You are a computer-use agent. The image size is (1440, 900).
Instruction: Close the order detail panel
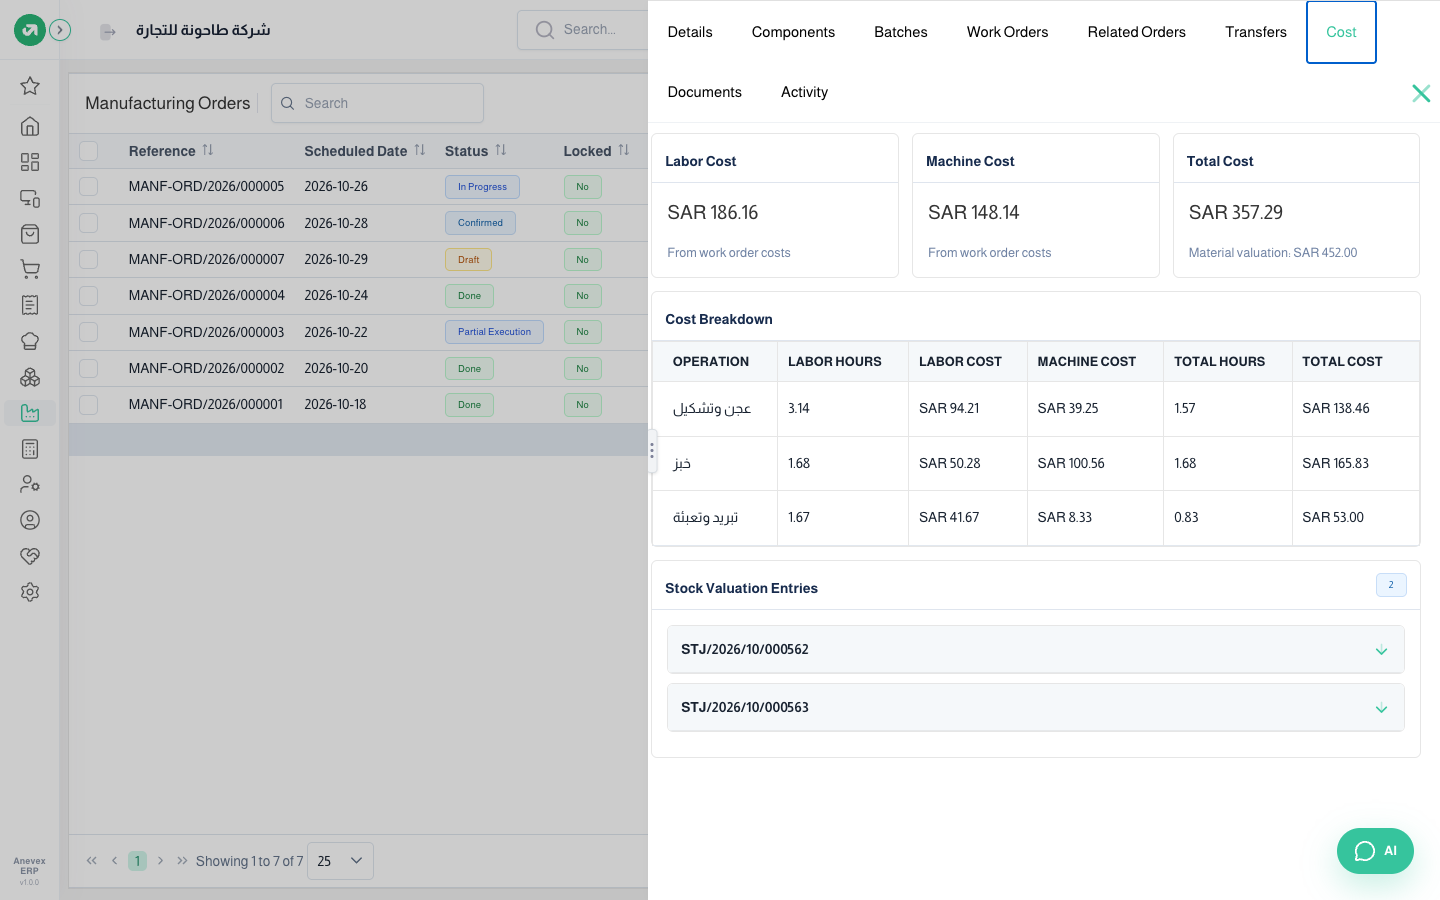[x=1421, y=93]
